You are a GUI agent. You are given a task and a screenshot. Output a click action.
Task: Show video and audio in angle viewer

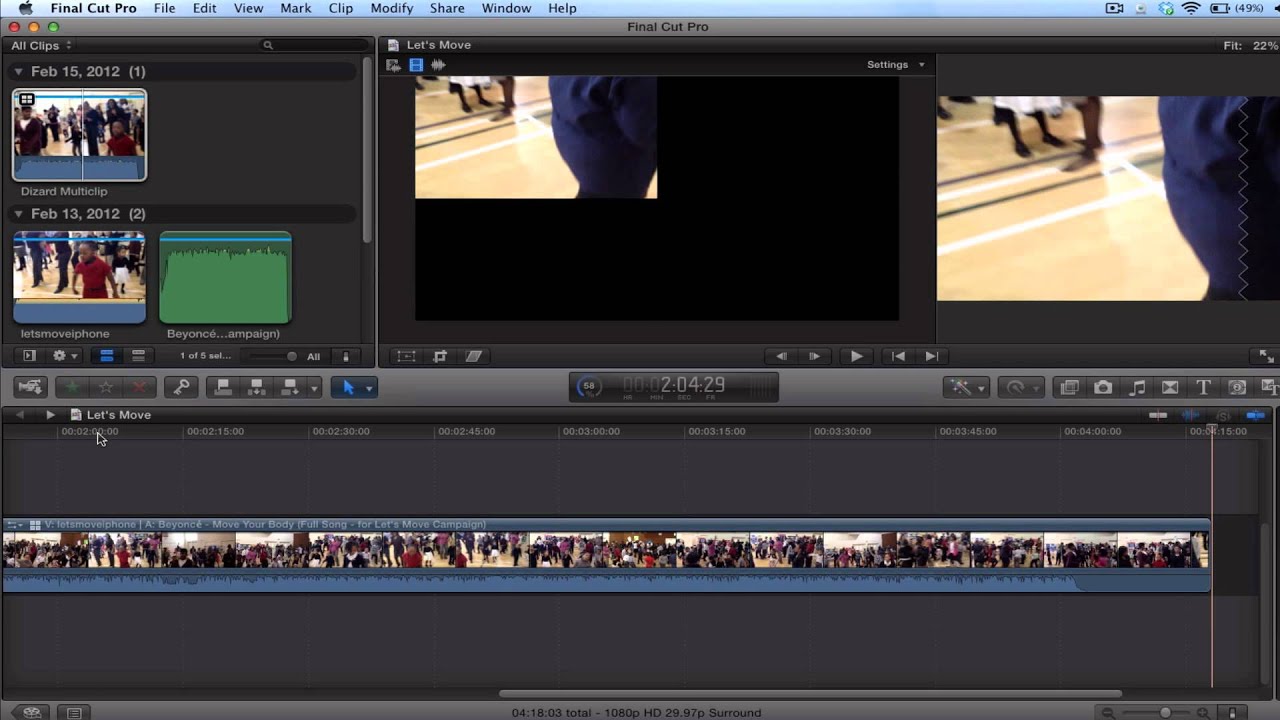(394, 65)
